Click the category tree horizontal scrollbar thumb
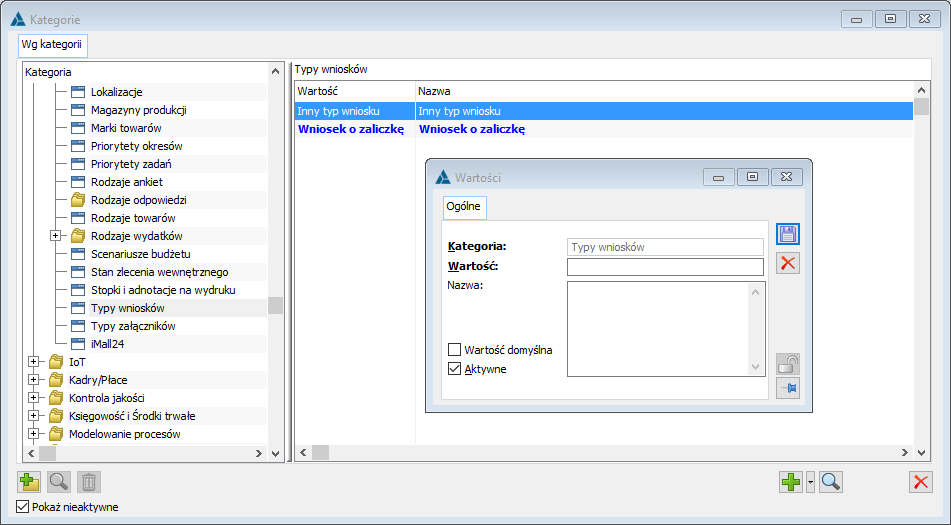 click(47, 453)
